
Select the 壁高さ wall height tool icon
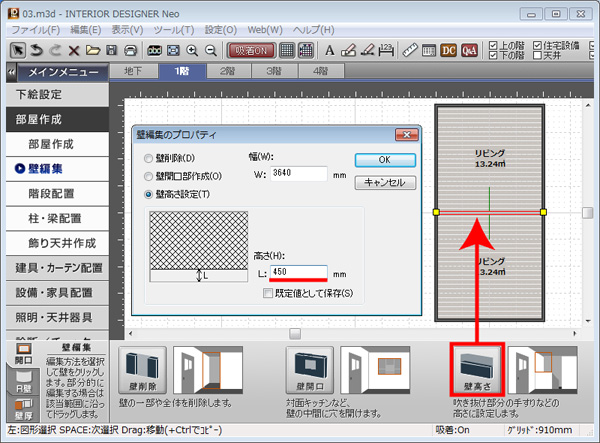pyautogui.click(x=474, y=369)
